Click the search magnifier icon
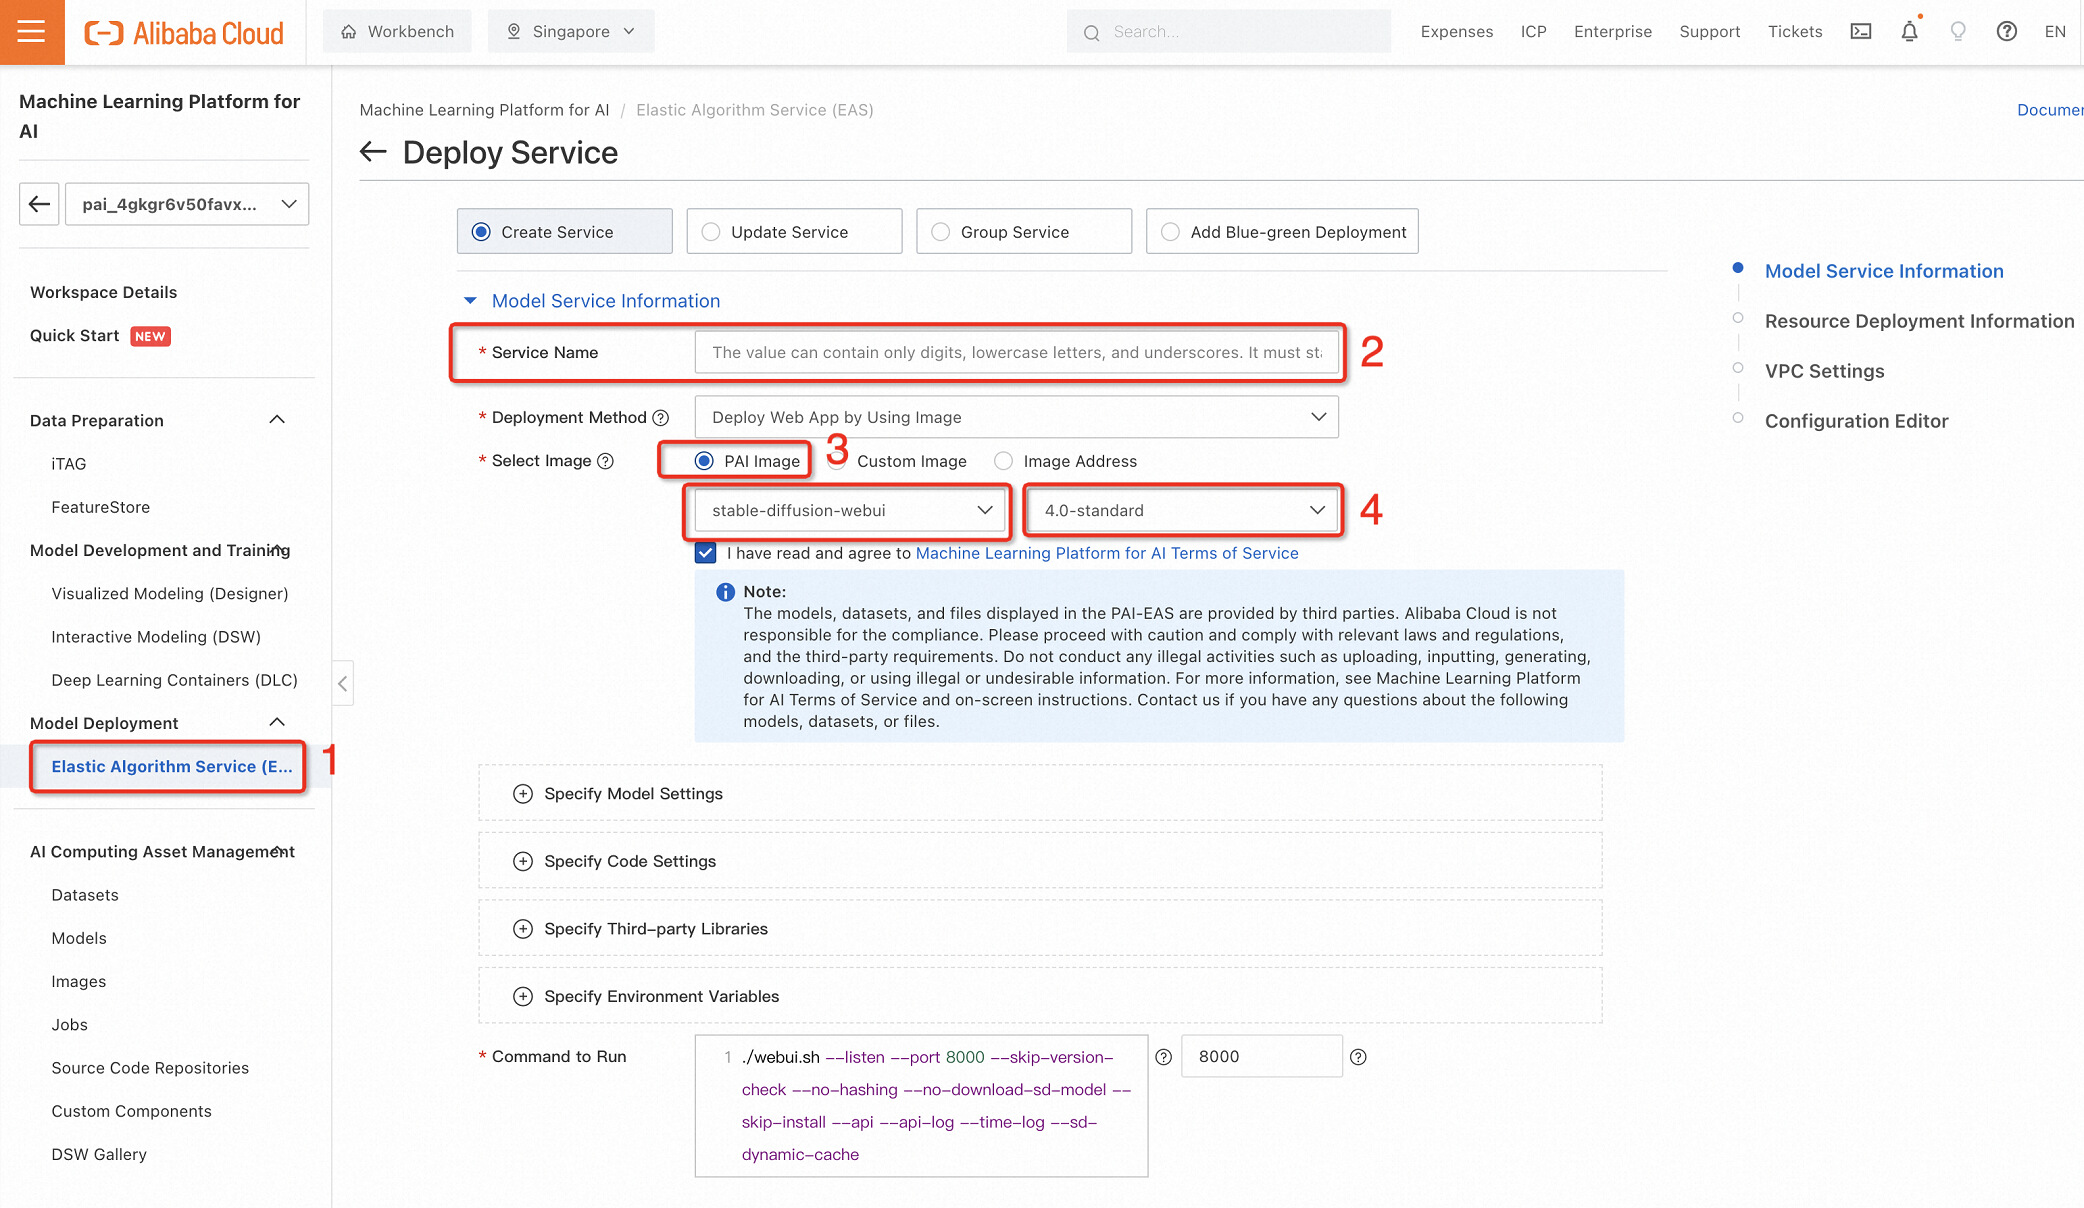2084x1208 pixels. tap(1092, 33)
